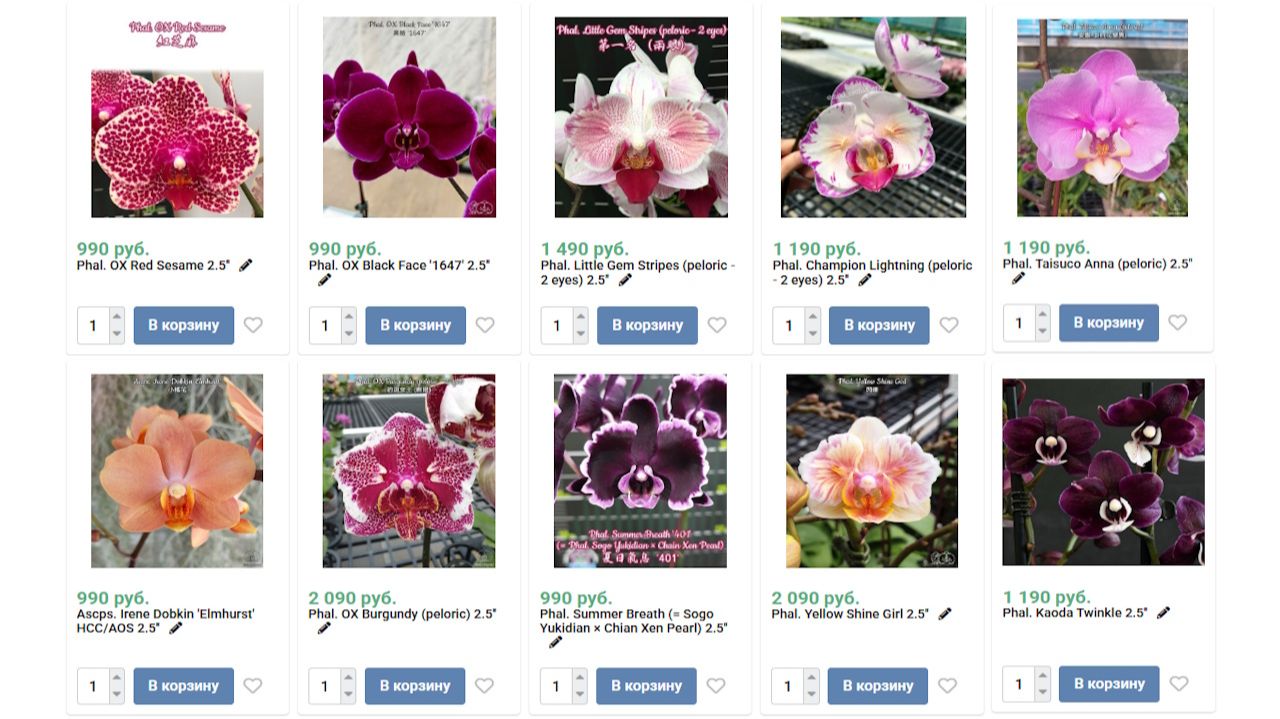
Task: Click 'В корзину' for Phal. OX Burgundy
Action: pyautogui.click(x=415, y=686)
